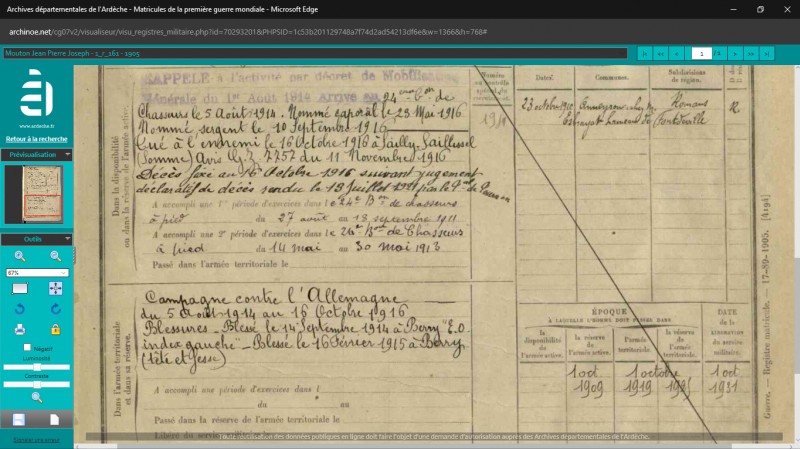Click the zoom in magnifier icon
Image resolution: width=800 pixels, height=449 pixels.
click(x=19, y=256)
